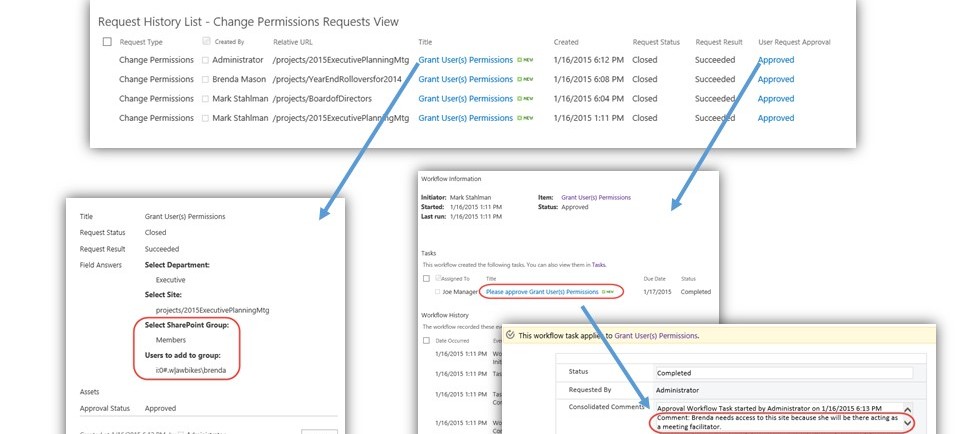Viewport: 960px width, 434px height.
Task: Check the box beside Joe Manager
Action: coord(438,292)
